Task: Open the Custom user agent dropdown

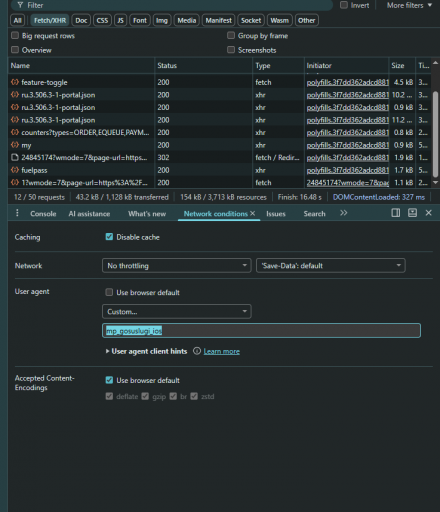Action: point(176,312)
